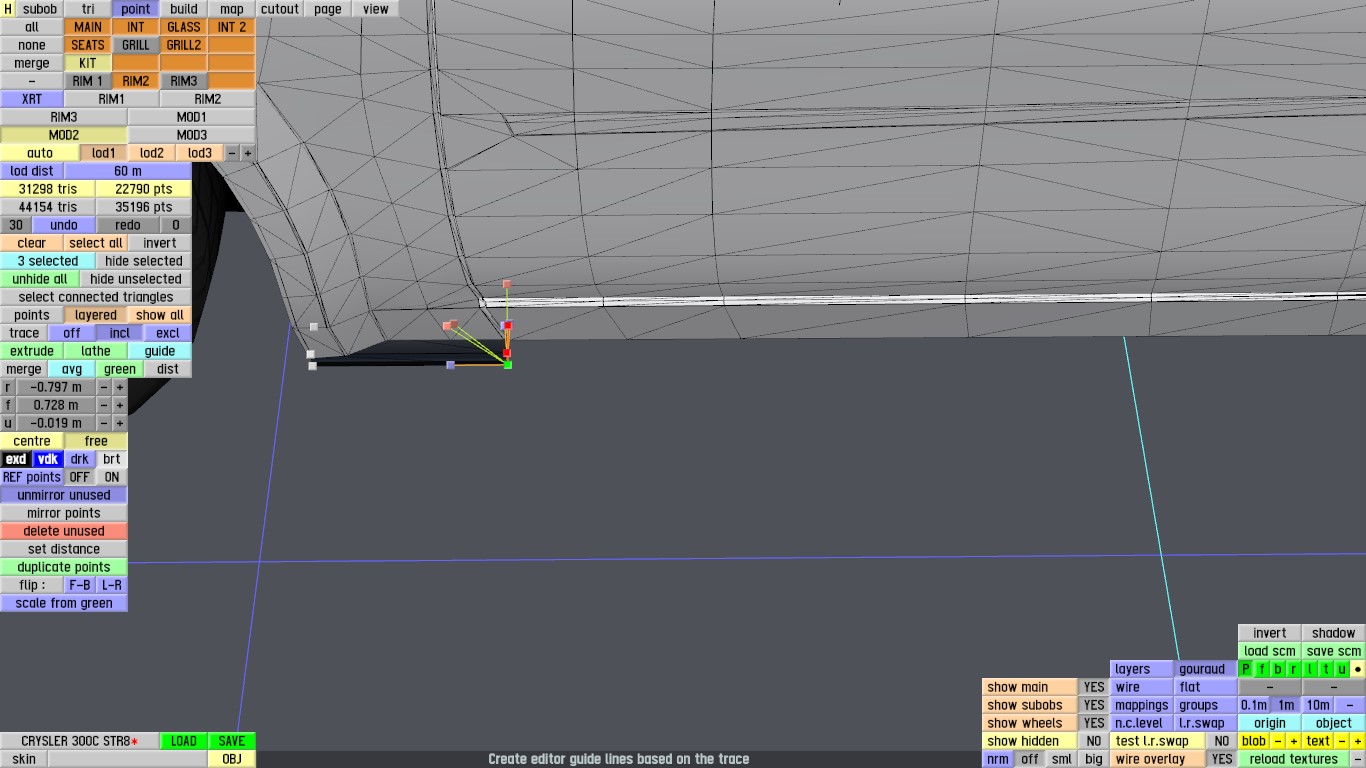Click the green SAVE button

click(232, 741)
